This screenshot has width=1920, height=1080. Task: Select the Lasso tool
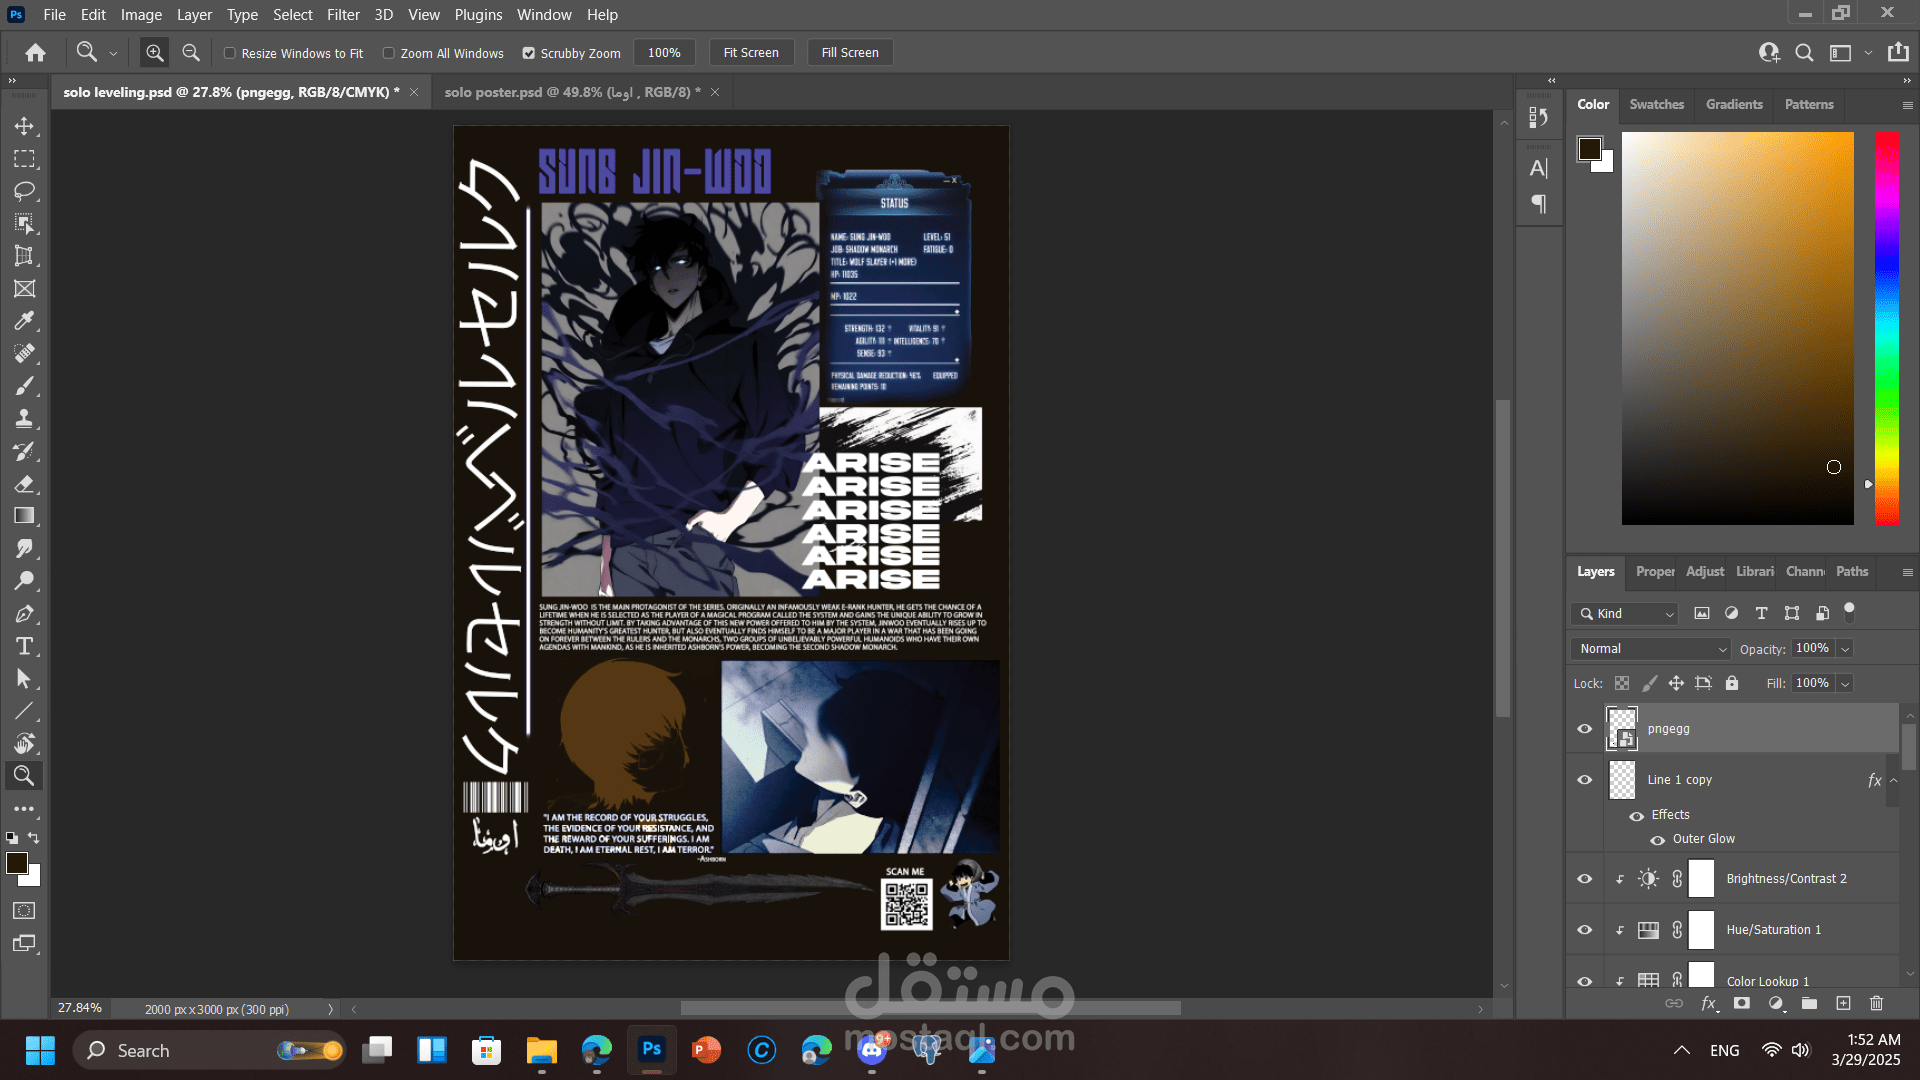[24, 191]
